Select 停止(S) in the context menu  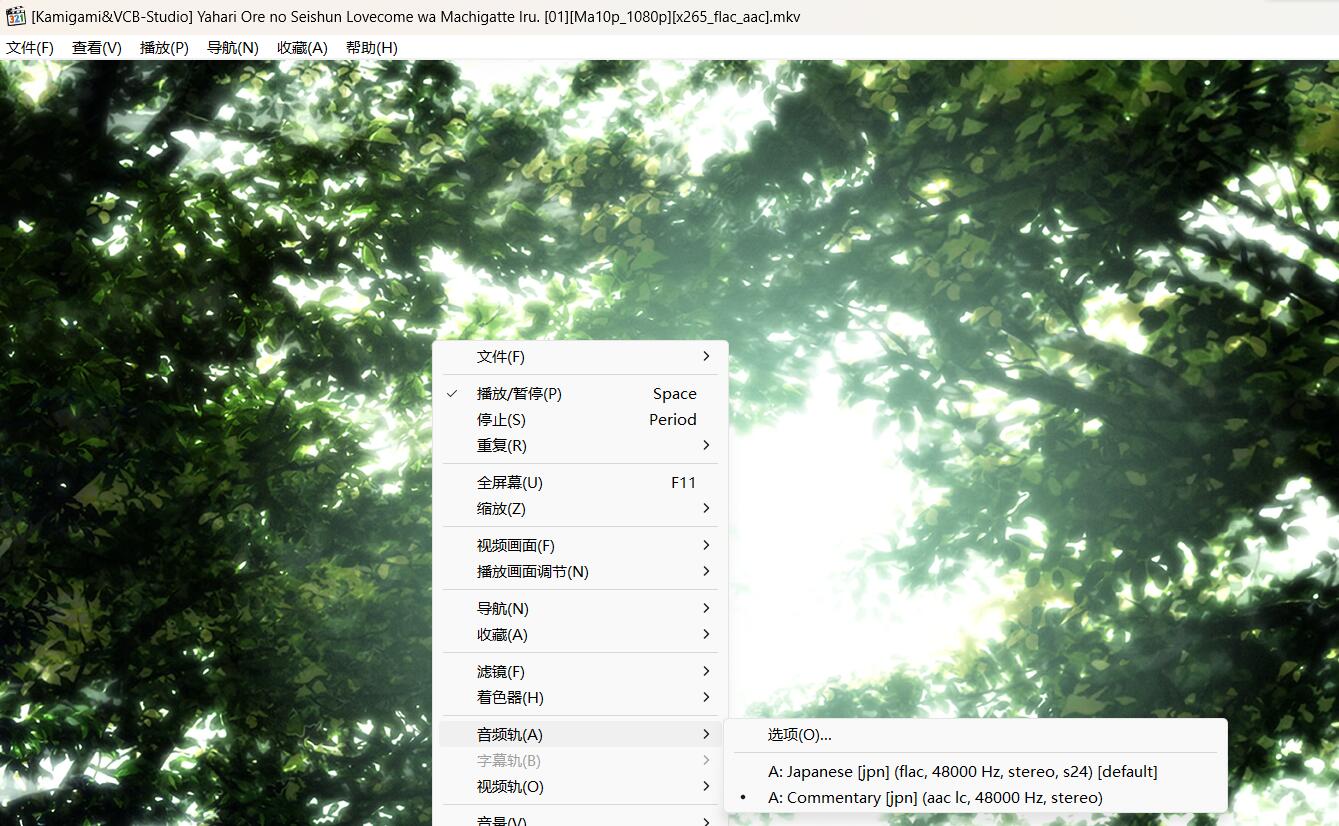tap(580, 420)
